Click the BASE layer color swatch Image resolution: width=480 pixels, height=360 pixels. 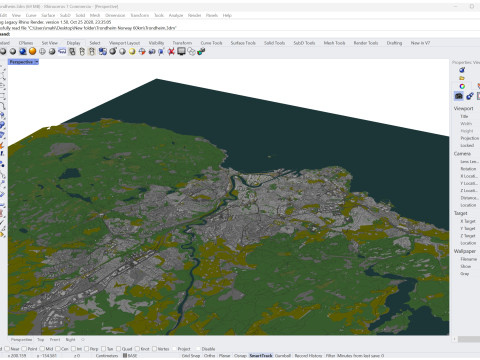(x=125, y=356)
